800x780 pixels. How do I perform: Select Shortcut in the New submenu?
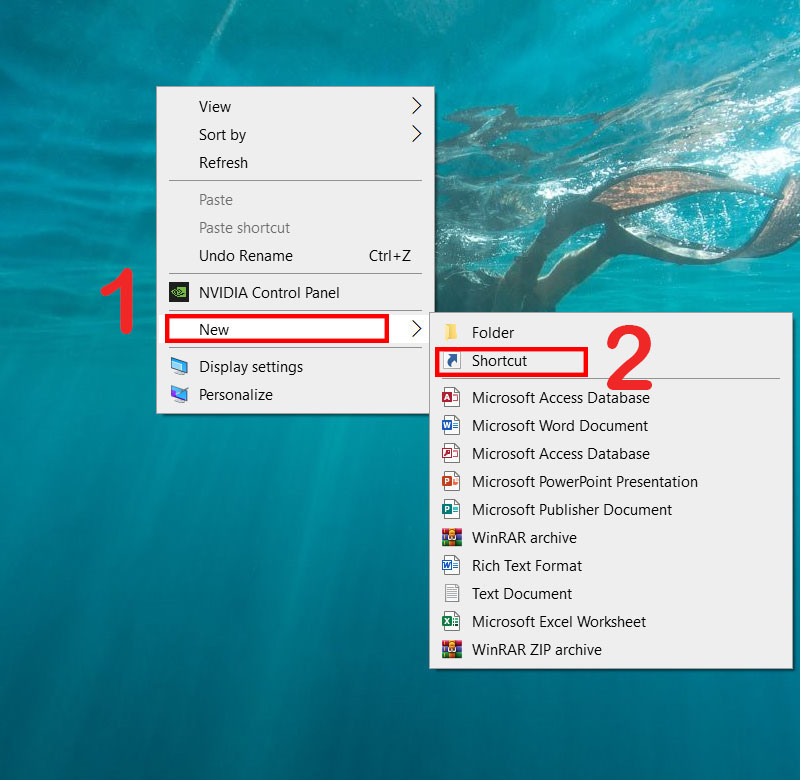click(x=610, y=361)
